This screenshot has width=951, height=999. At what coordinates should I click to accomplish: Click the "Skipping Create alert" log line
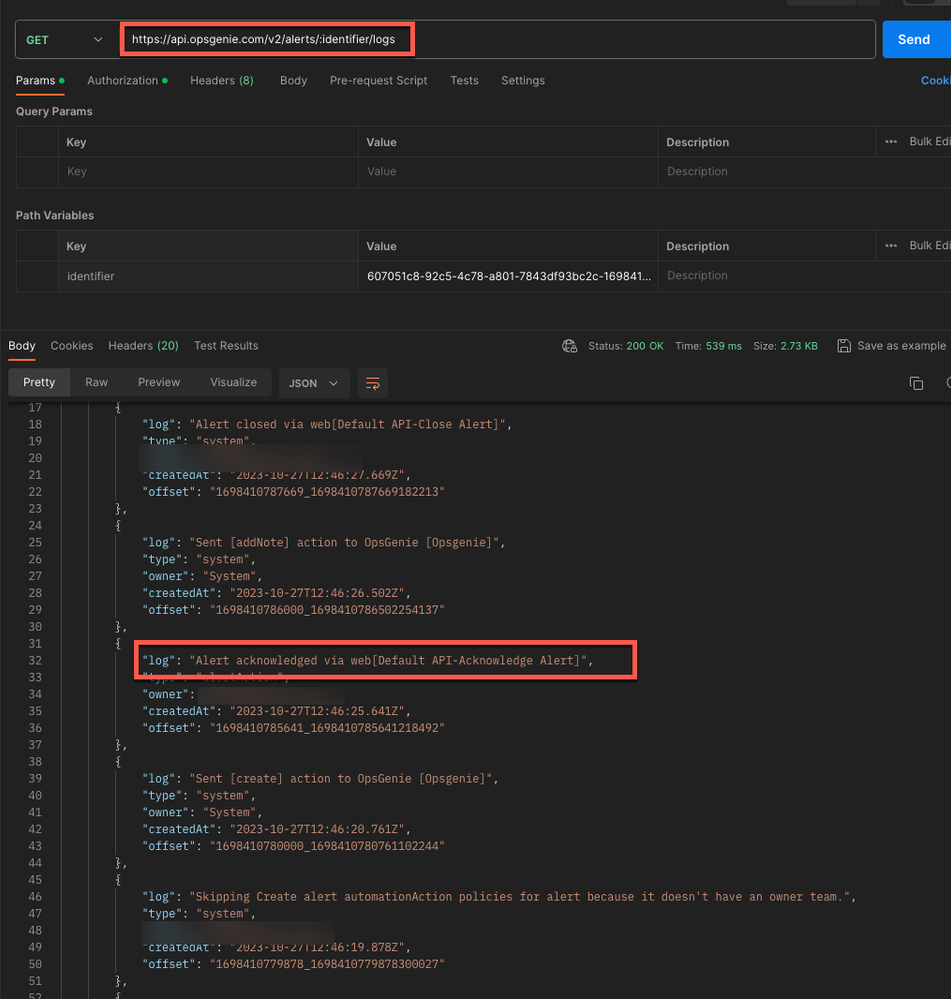click(499, 897)
